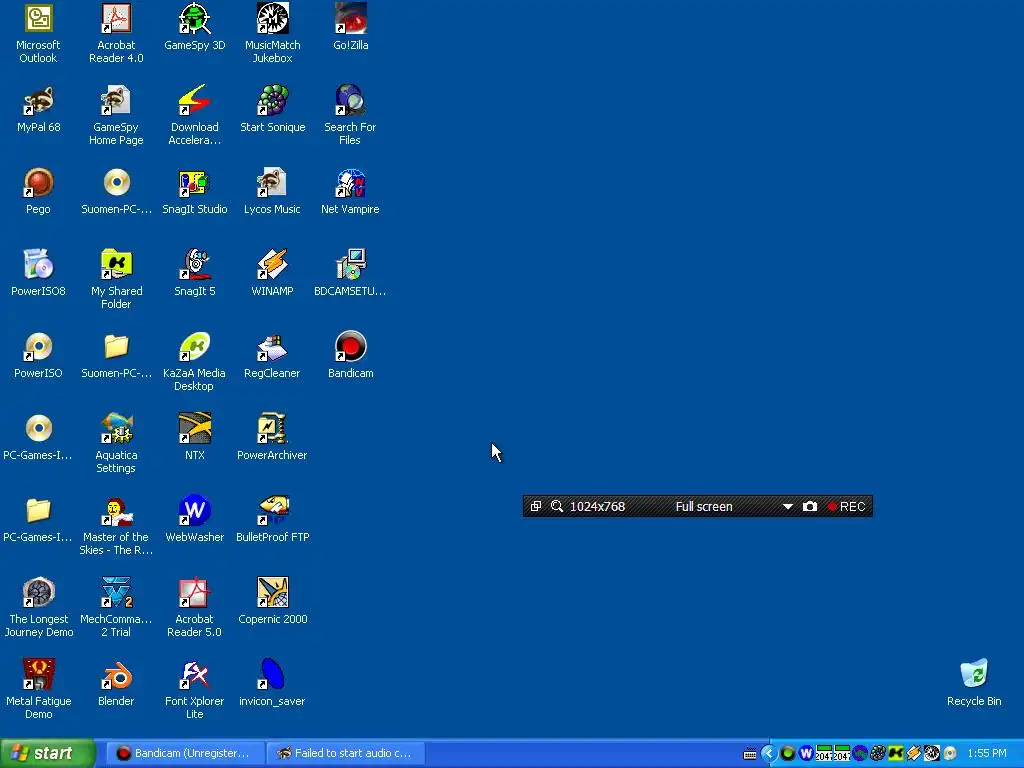Click the WebWasher W tray icon

coord(806,754)
